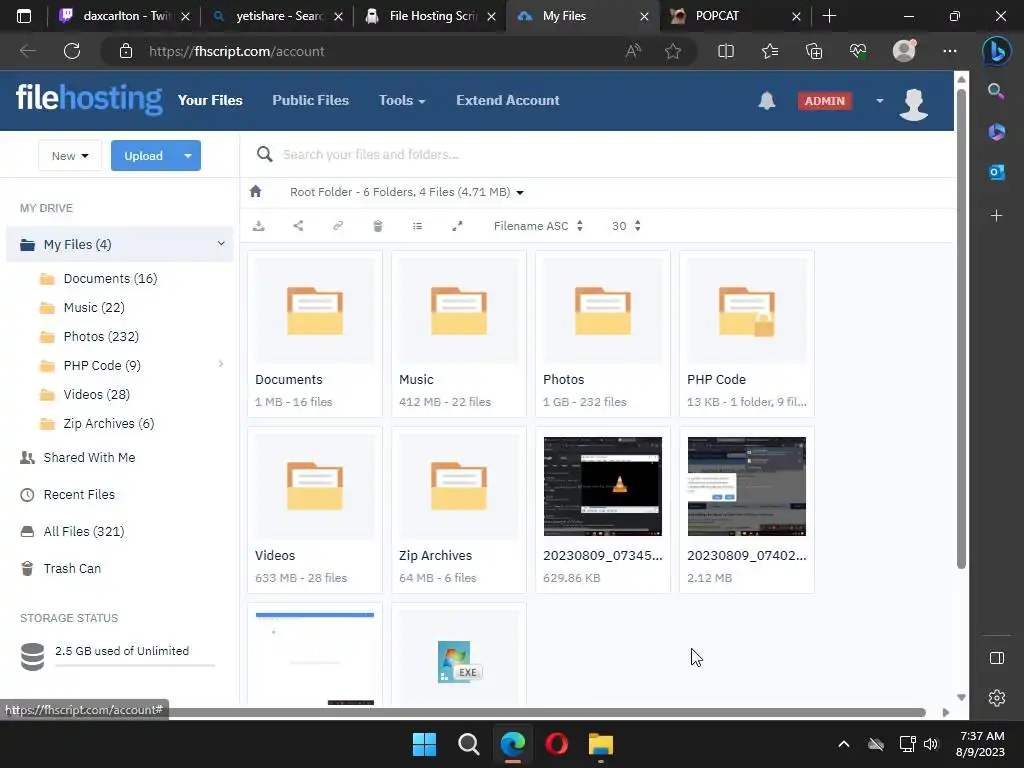The height and width of the screenshot is (768, 1024).
Task: Open taskbar search
Action: tap(468, 744)
